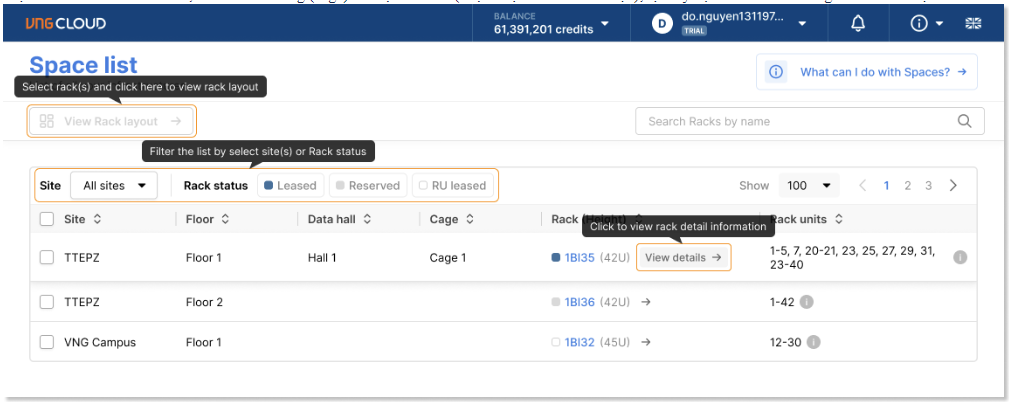The height and width of the screenshot is (402, 1009).
Task: Toggle the select-all checkbox in table header
Action: coord(47,219)
